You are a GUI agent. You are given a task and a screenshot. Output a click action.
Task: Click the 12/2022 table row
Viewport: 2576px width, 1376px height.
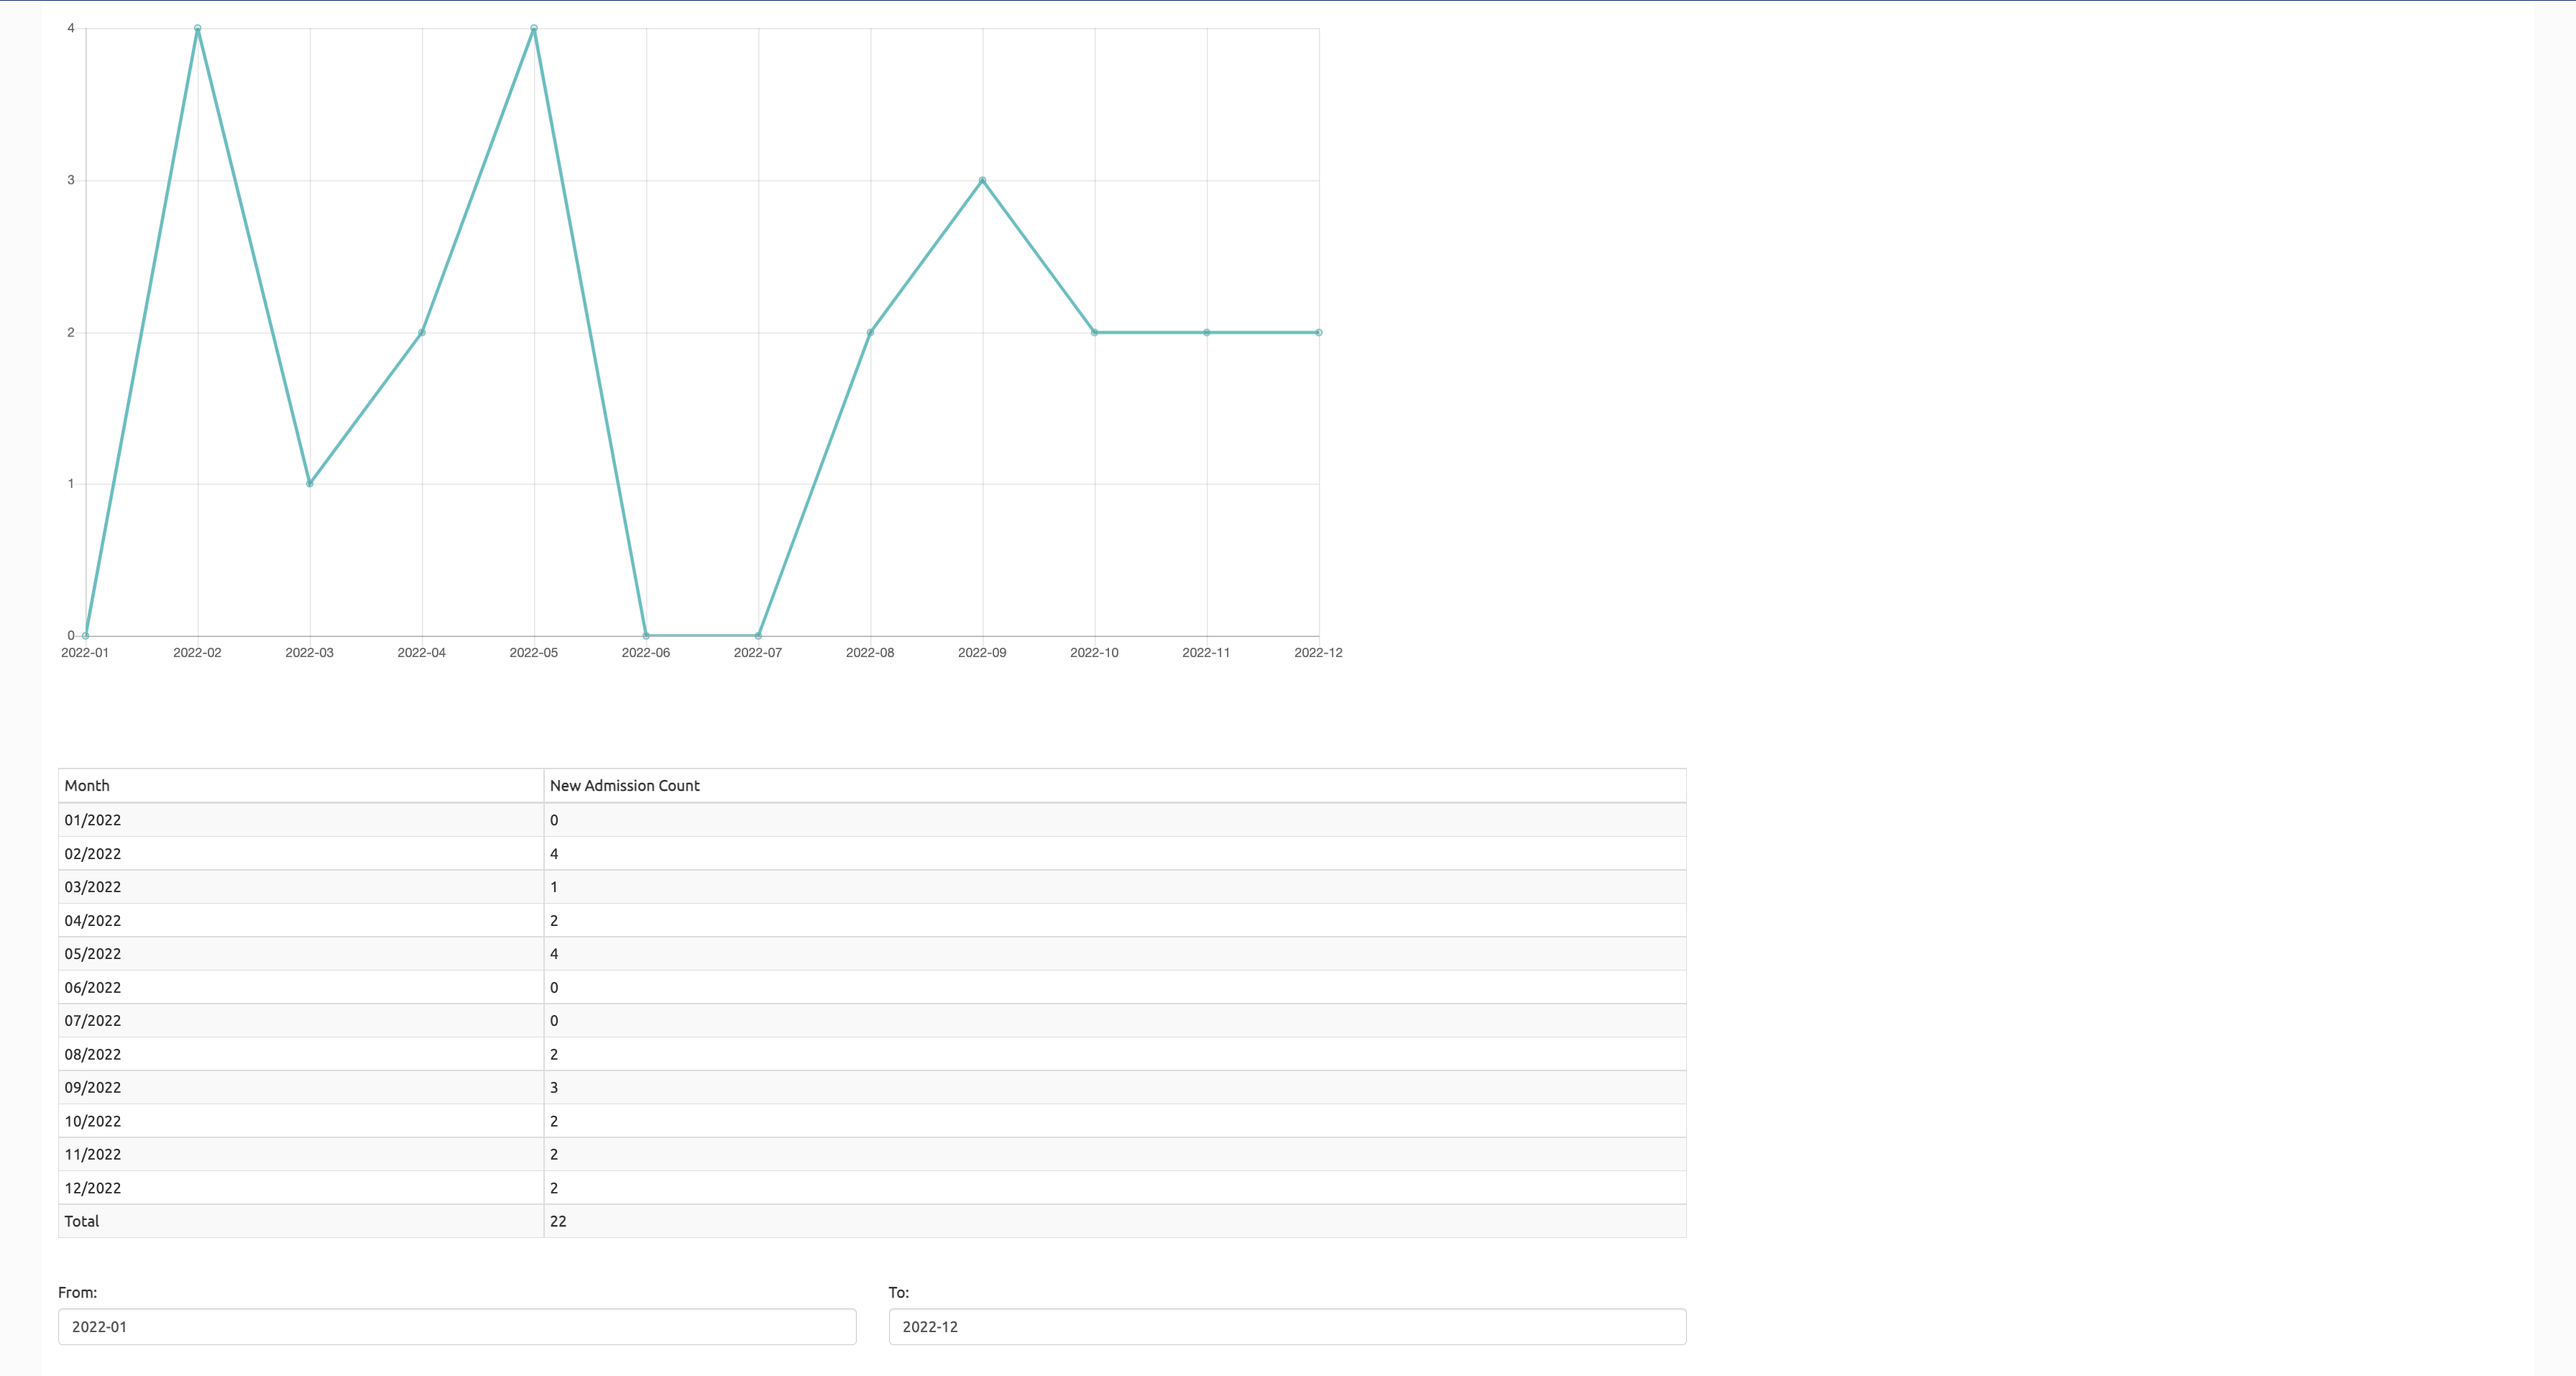92,1188
